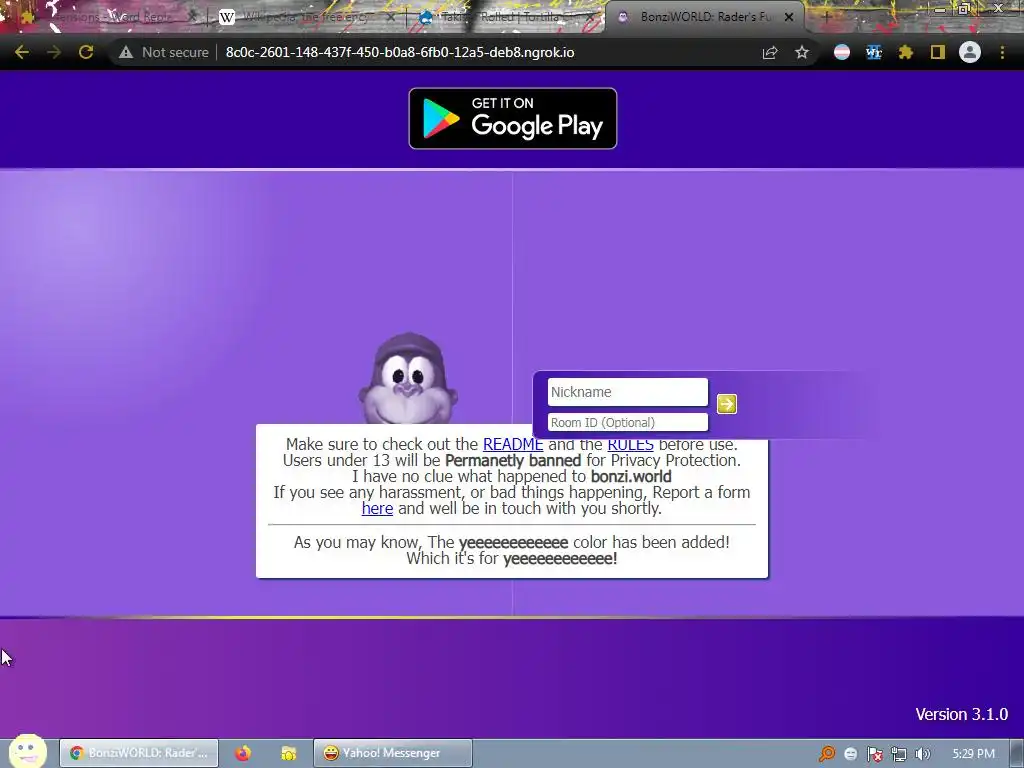This screenshot has width=1024, height=768.
Task: Click the 'here' report form link
Action: 377,509
